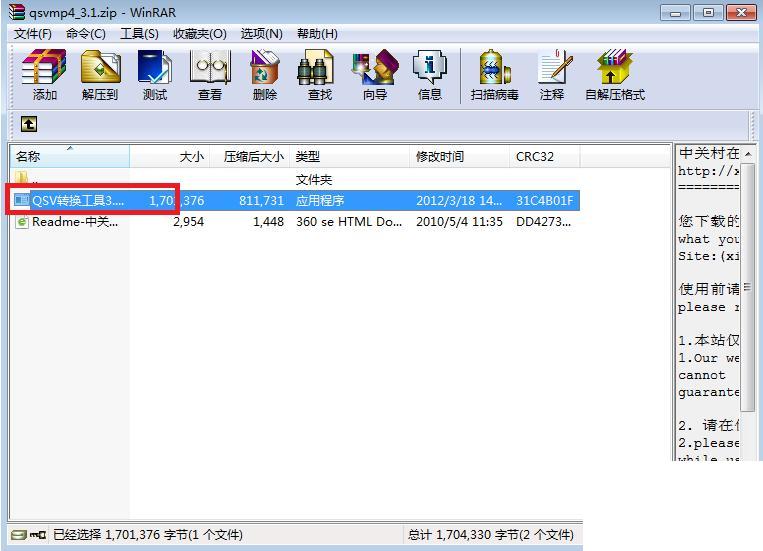Run 扫描病毒 virus scan

click(x=495, y=75)
